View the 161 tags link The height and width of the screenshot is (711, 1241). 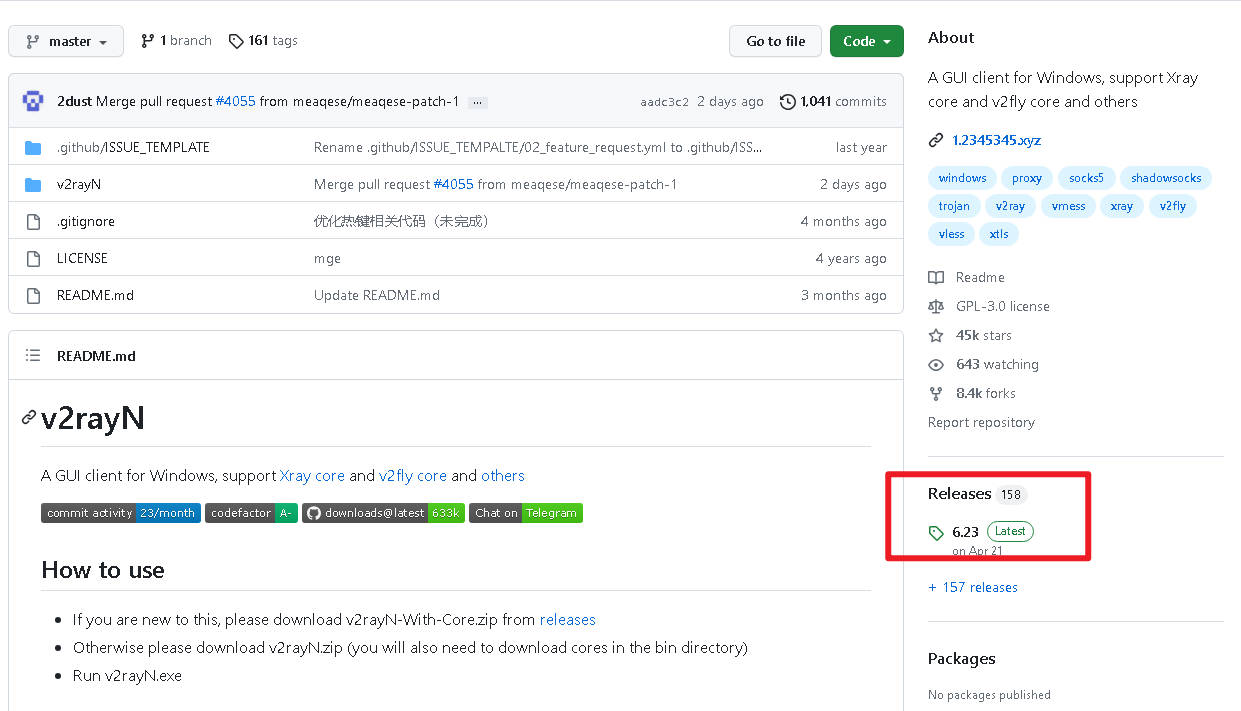tap(263, 41)
